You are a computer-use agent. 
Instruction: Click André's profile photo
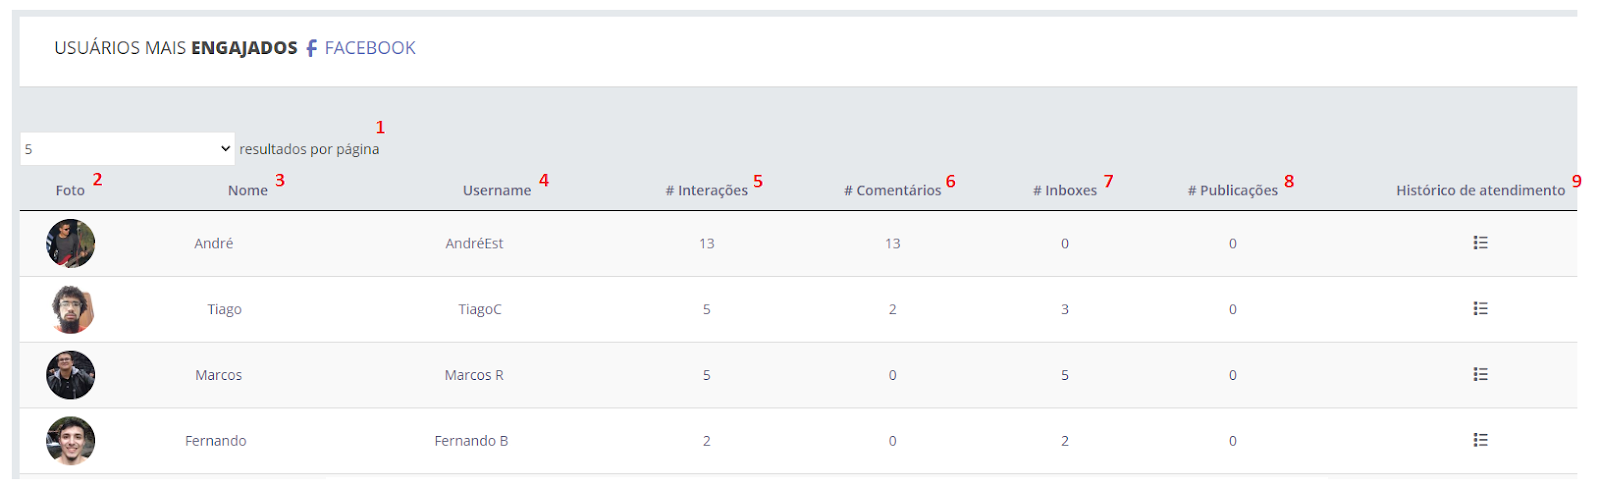(x=70, y=243)
